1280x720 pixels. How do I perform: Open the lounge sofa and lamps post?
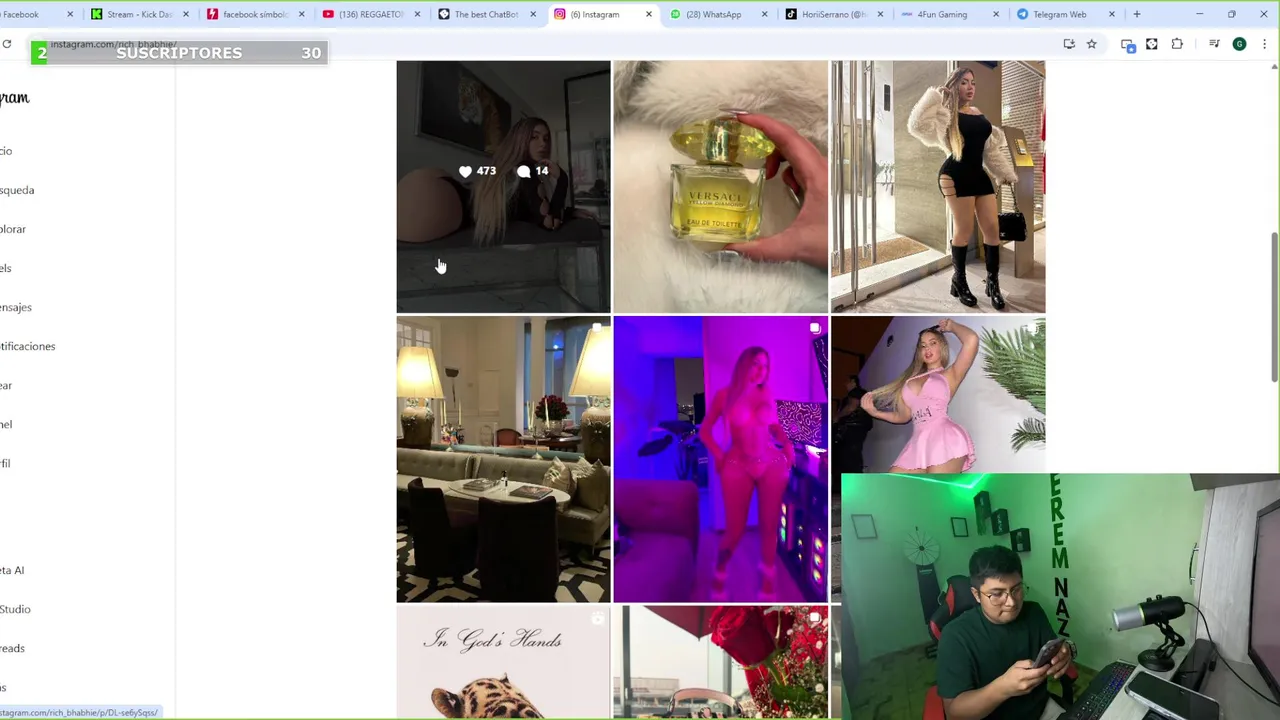[x=503, y=459]
